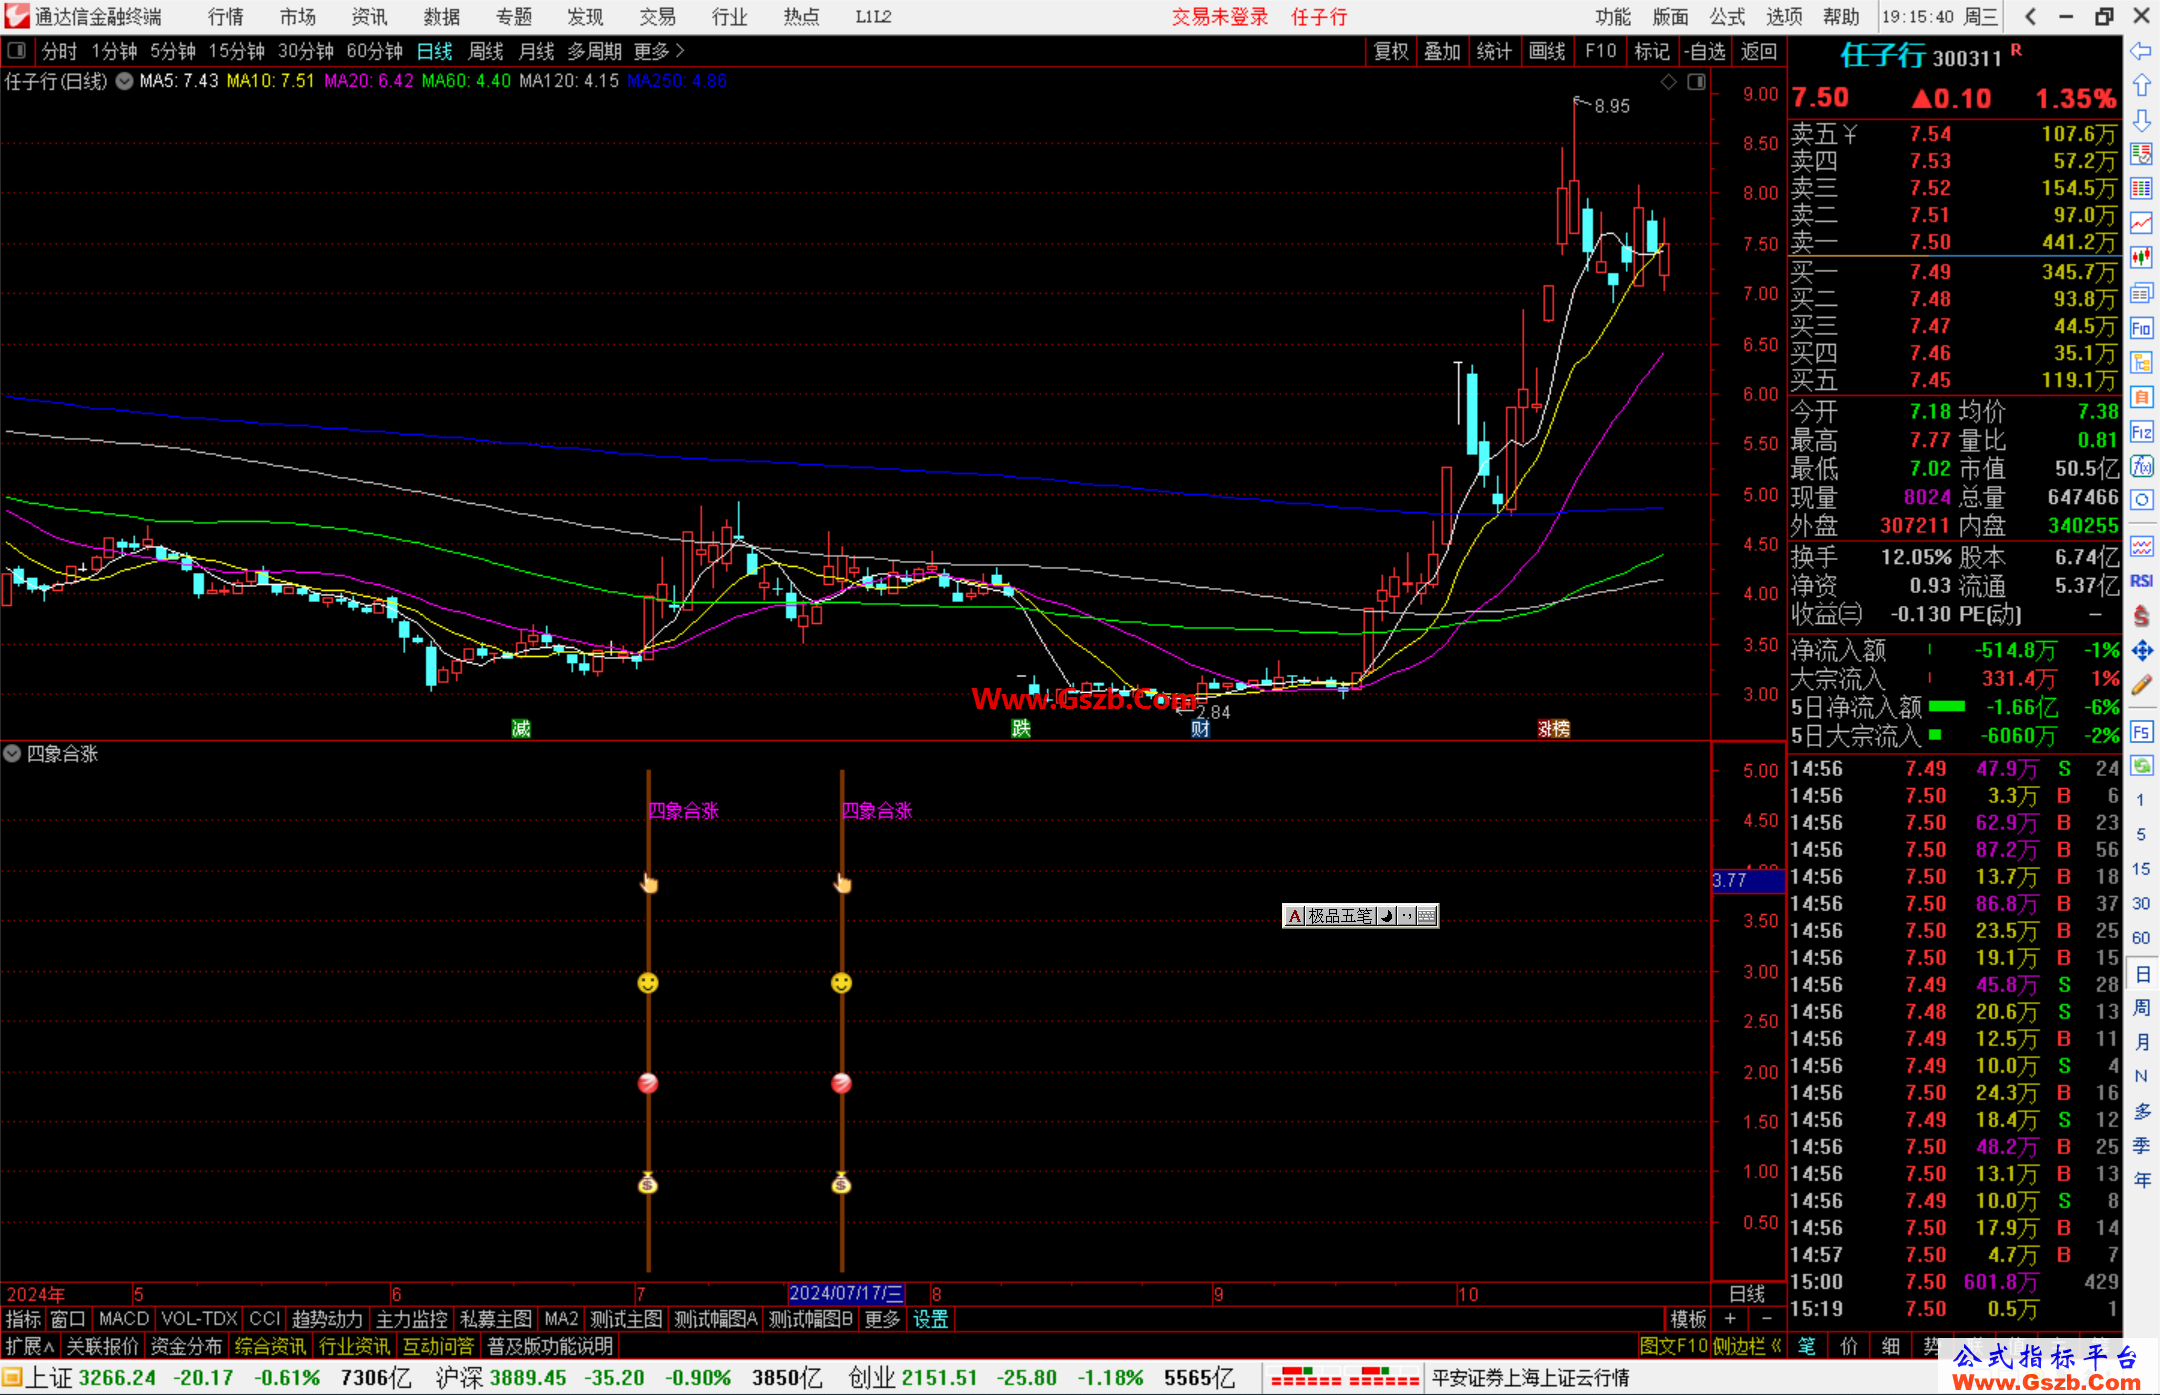This screenshot has height=1395, width=2160.
Task: Click the FS icon in right sidebar
Action: coord(2141,731)
